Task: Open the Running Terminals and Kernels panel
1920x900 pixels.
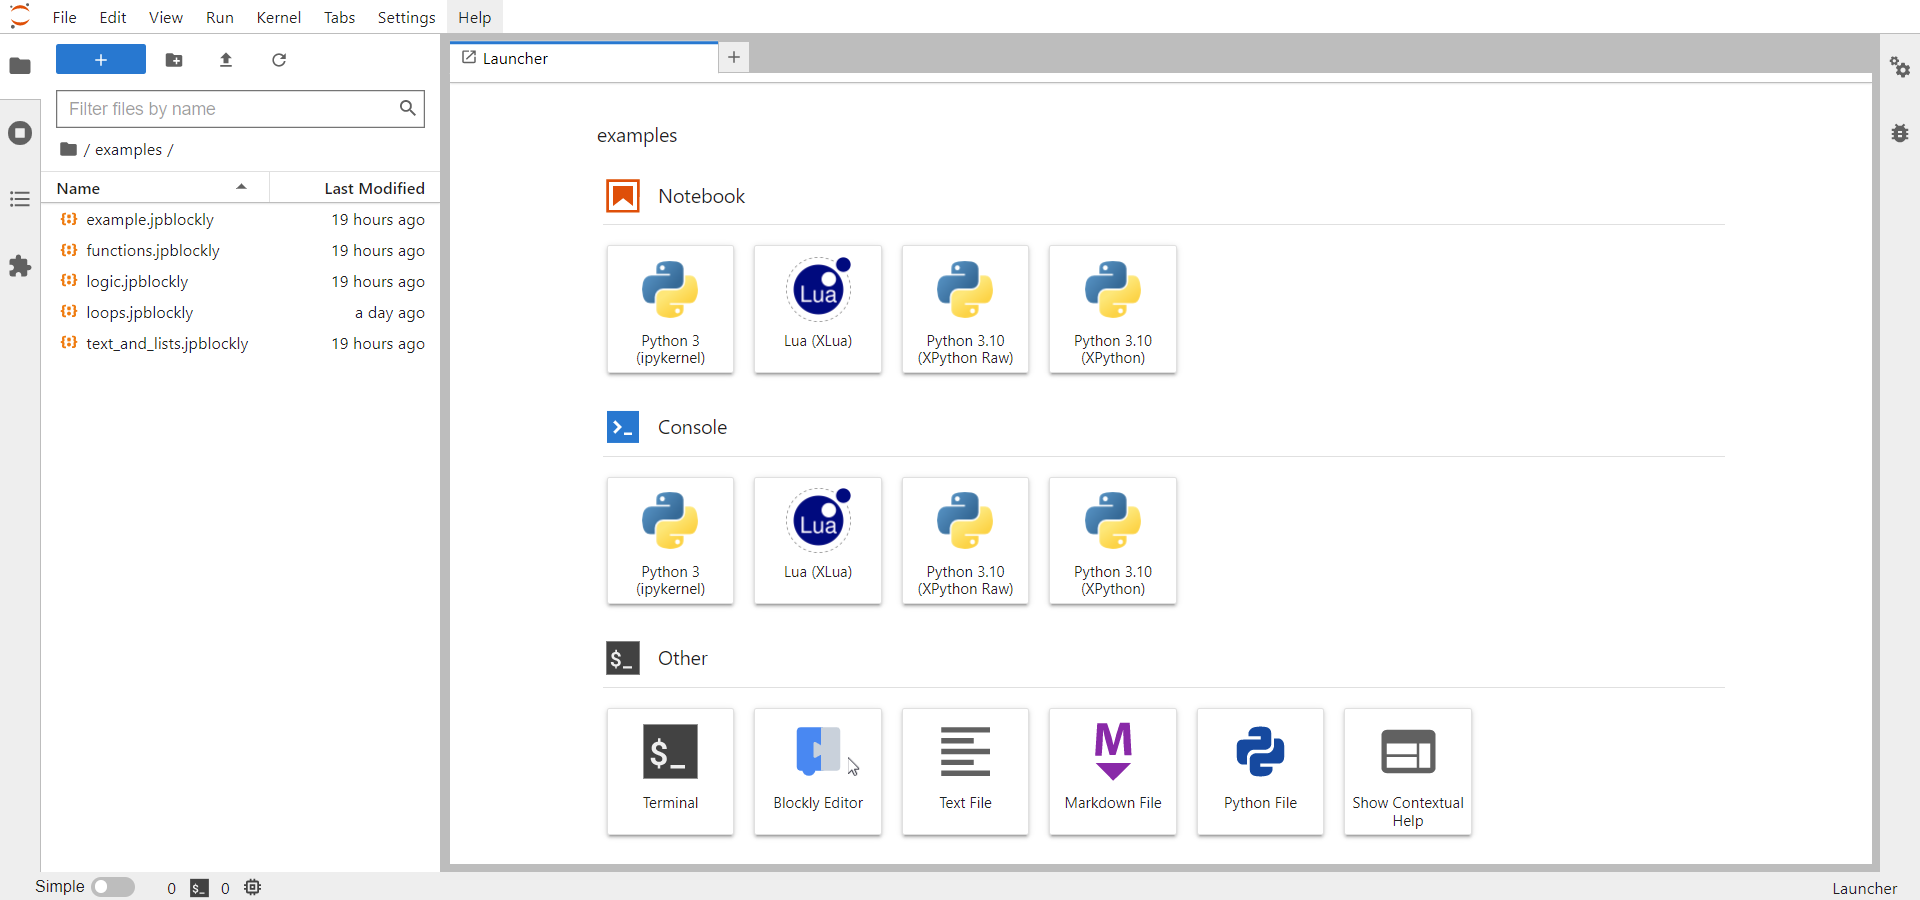Action: point(20,133)
